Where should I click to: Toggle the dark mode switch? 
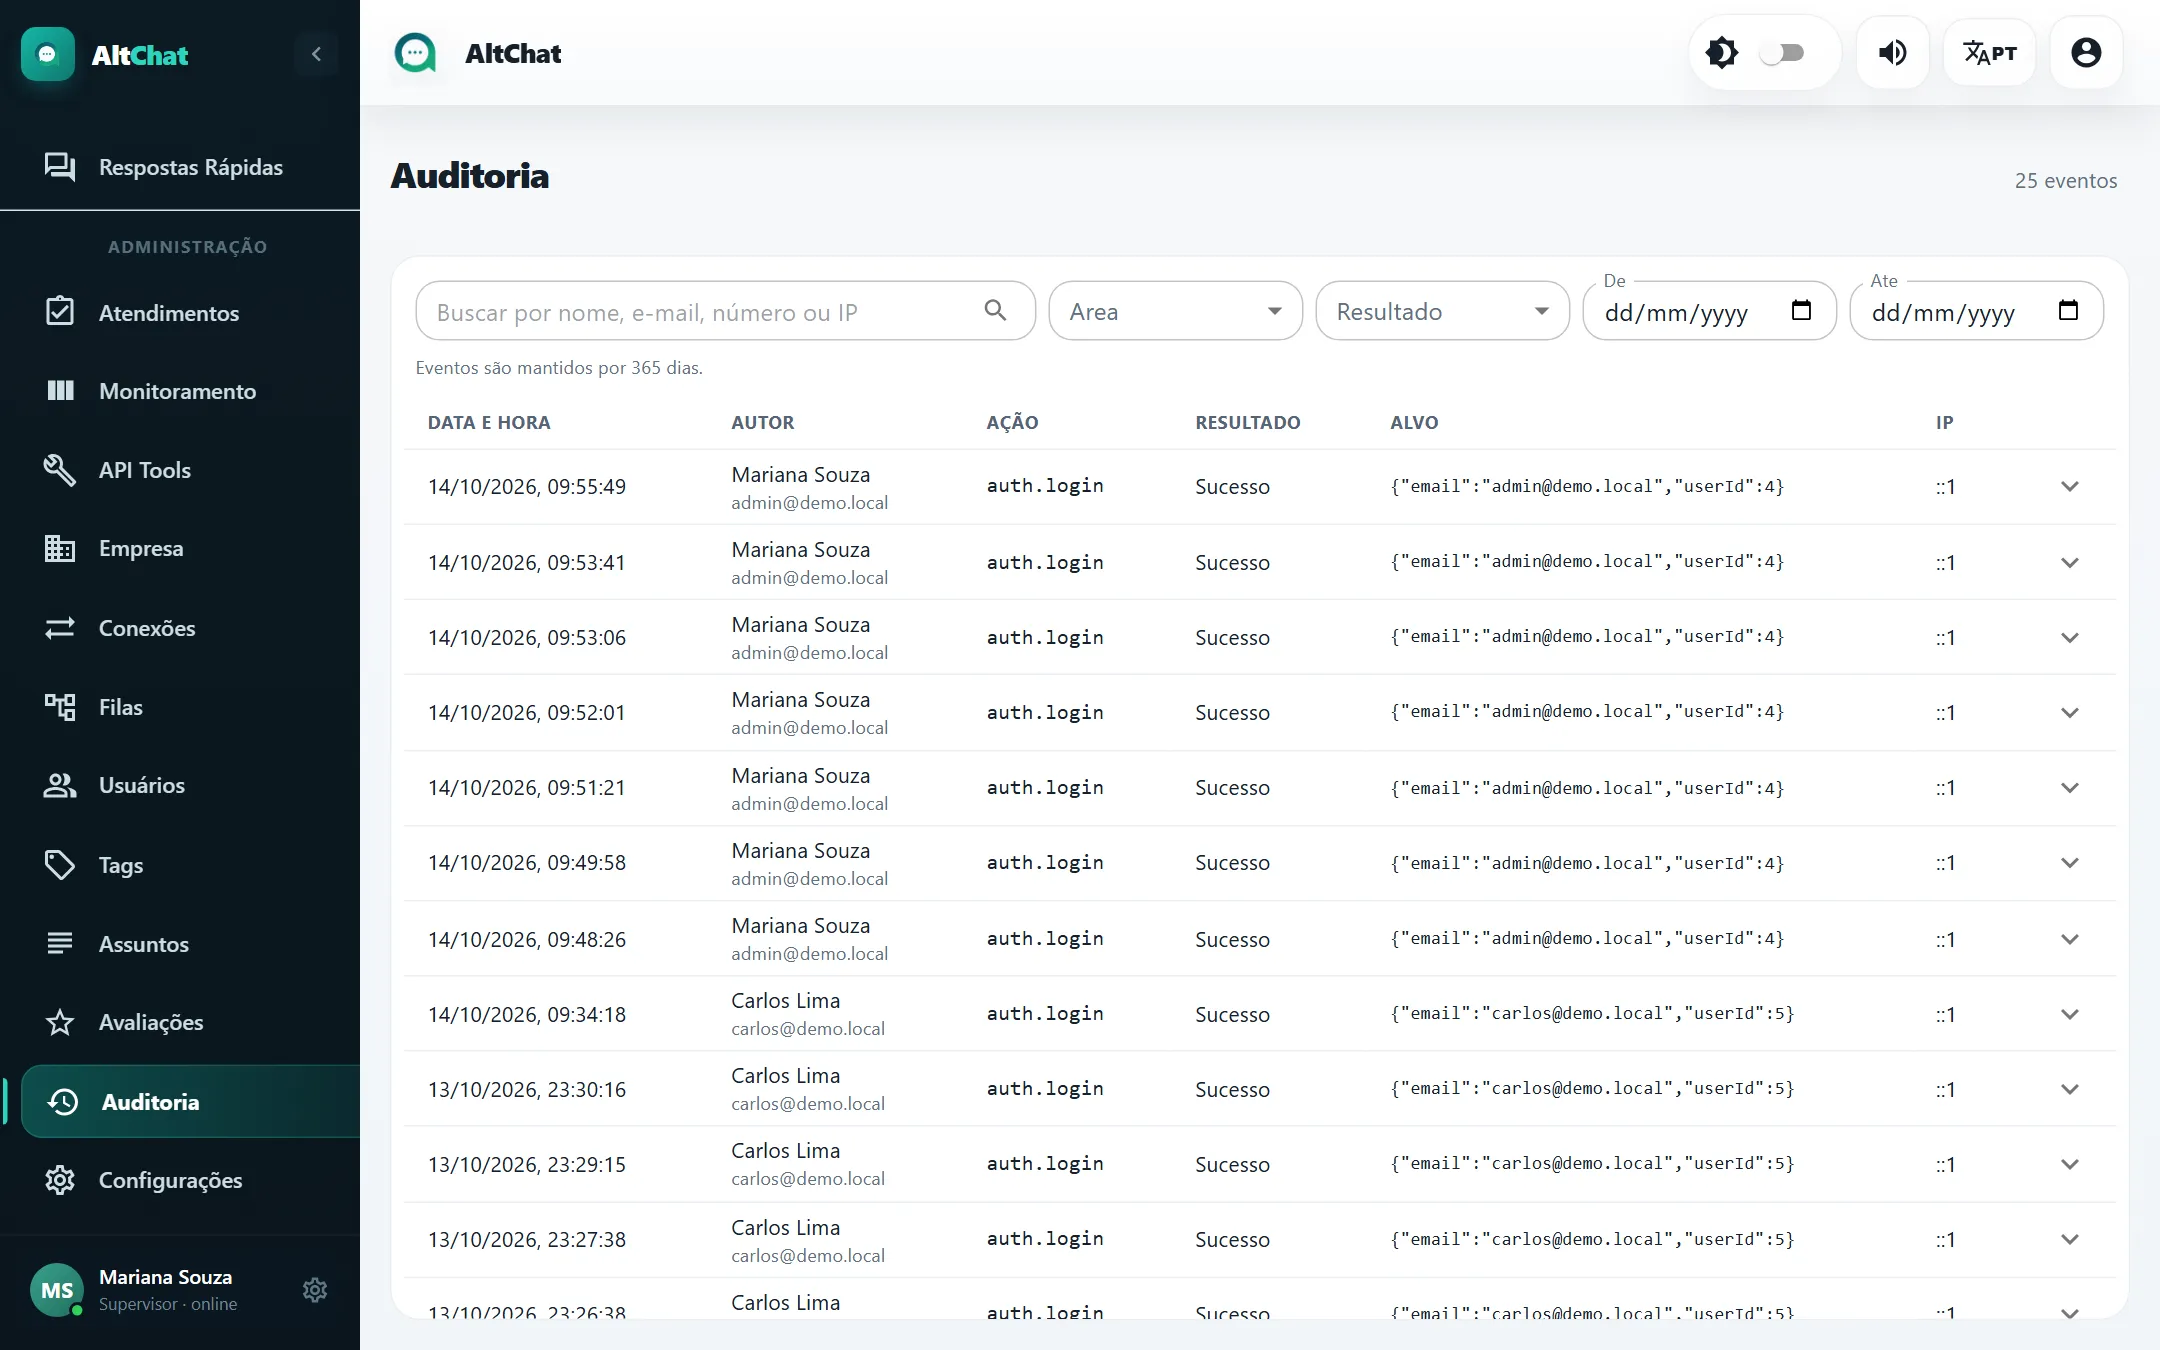click(x=1782, y=53)
